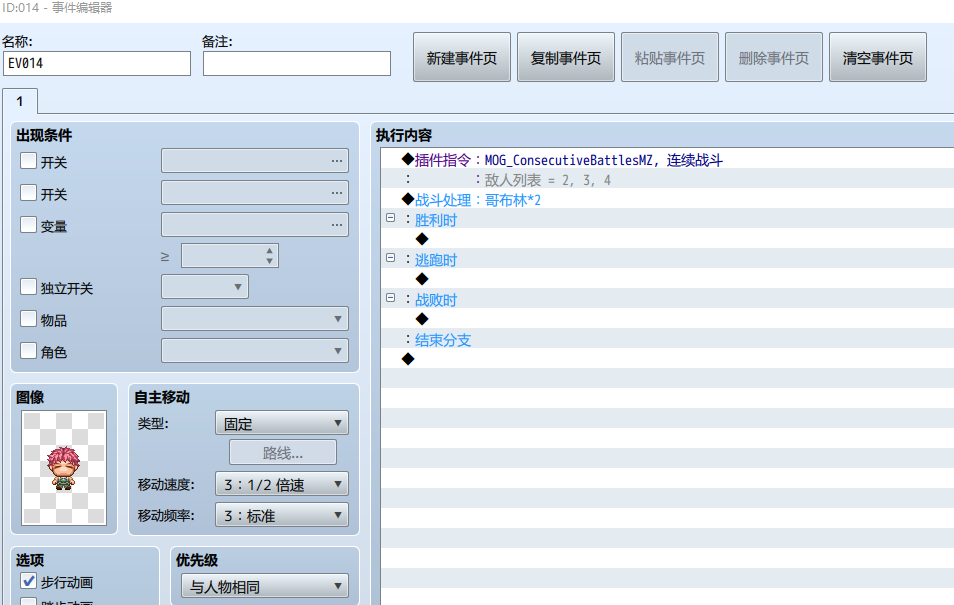Uncheck the 步行动画 option
The image size is (954, 605).
[29, 581]
